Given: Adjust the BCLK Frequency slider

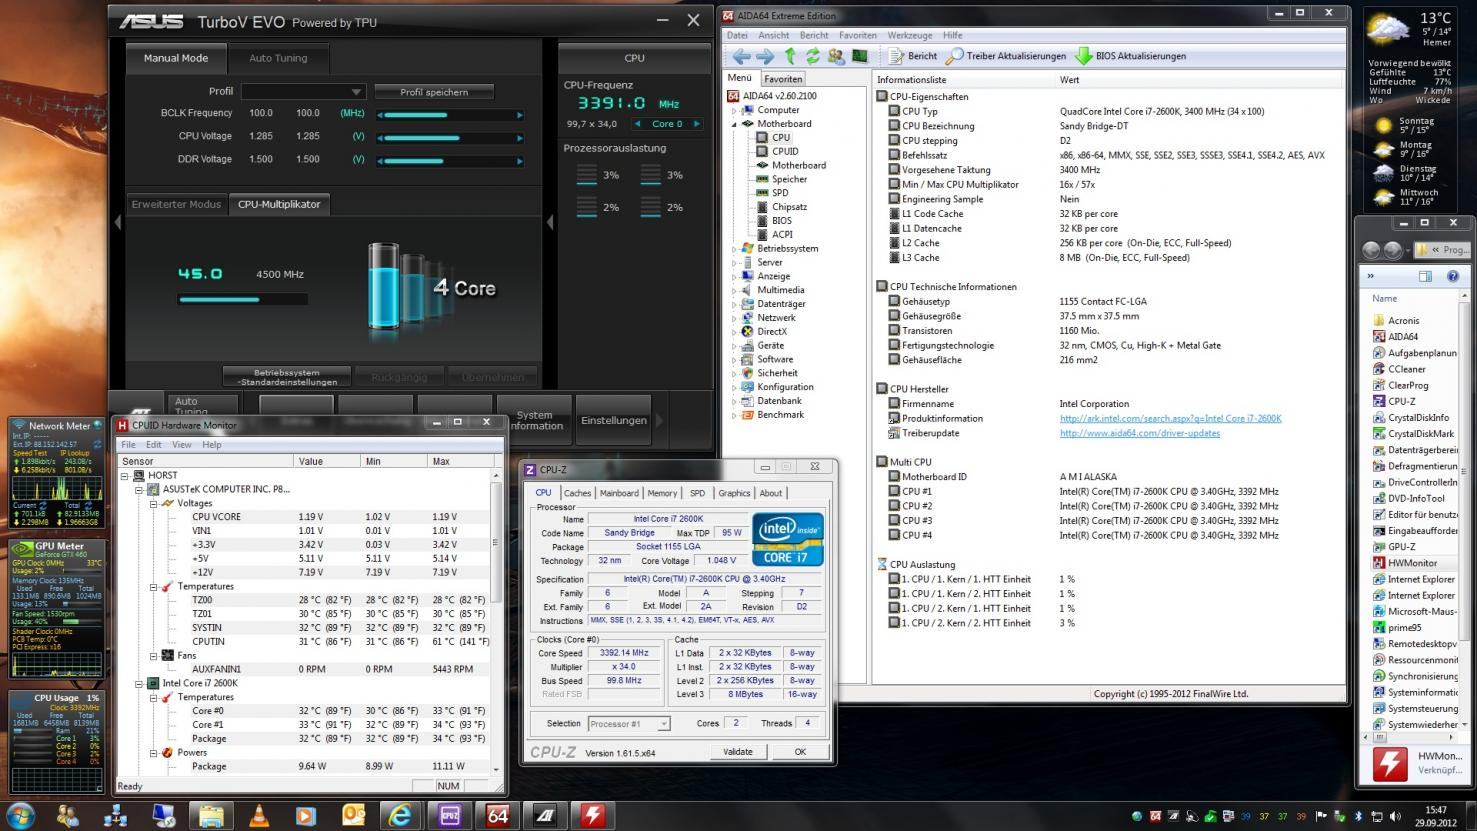Looking at the screenshot, I should (450, 114).
